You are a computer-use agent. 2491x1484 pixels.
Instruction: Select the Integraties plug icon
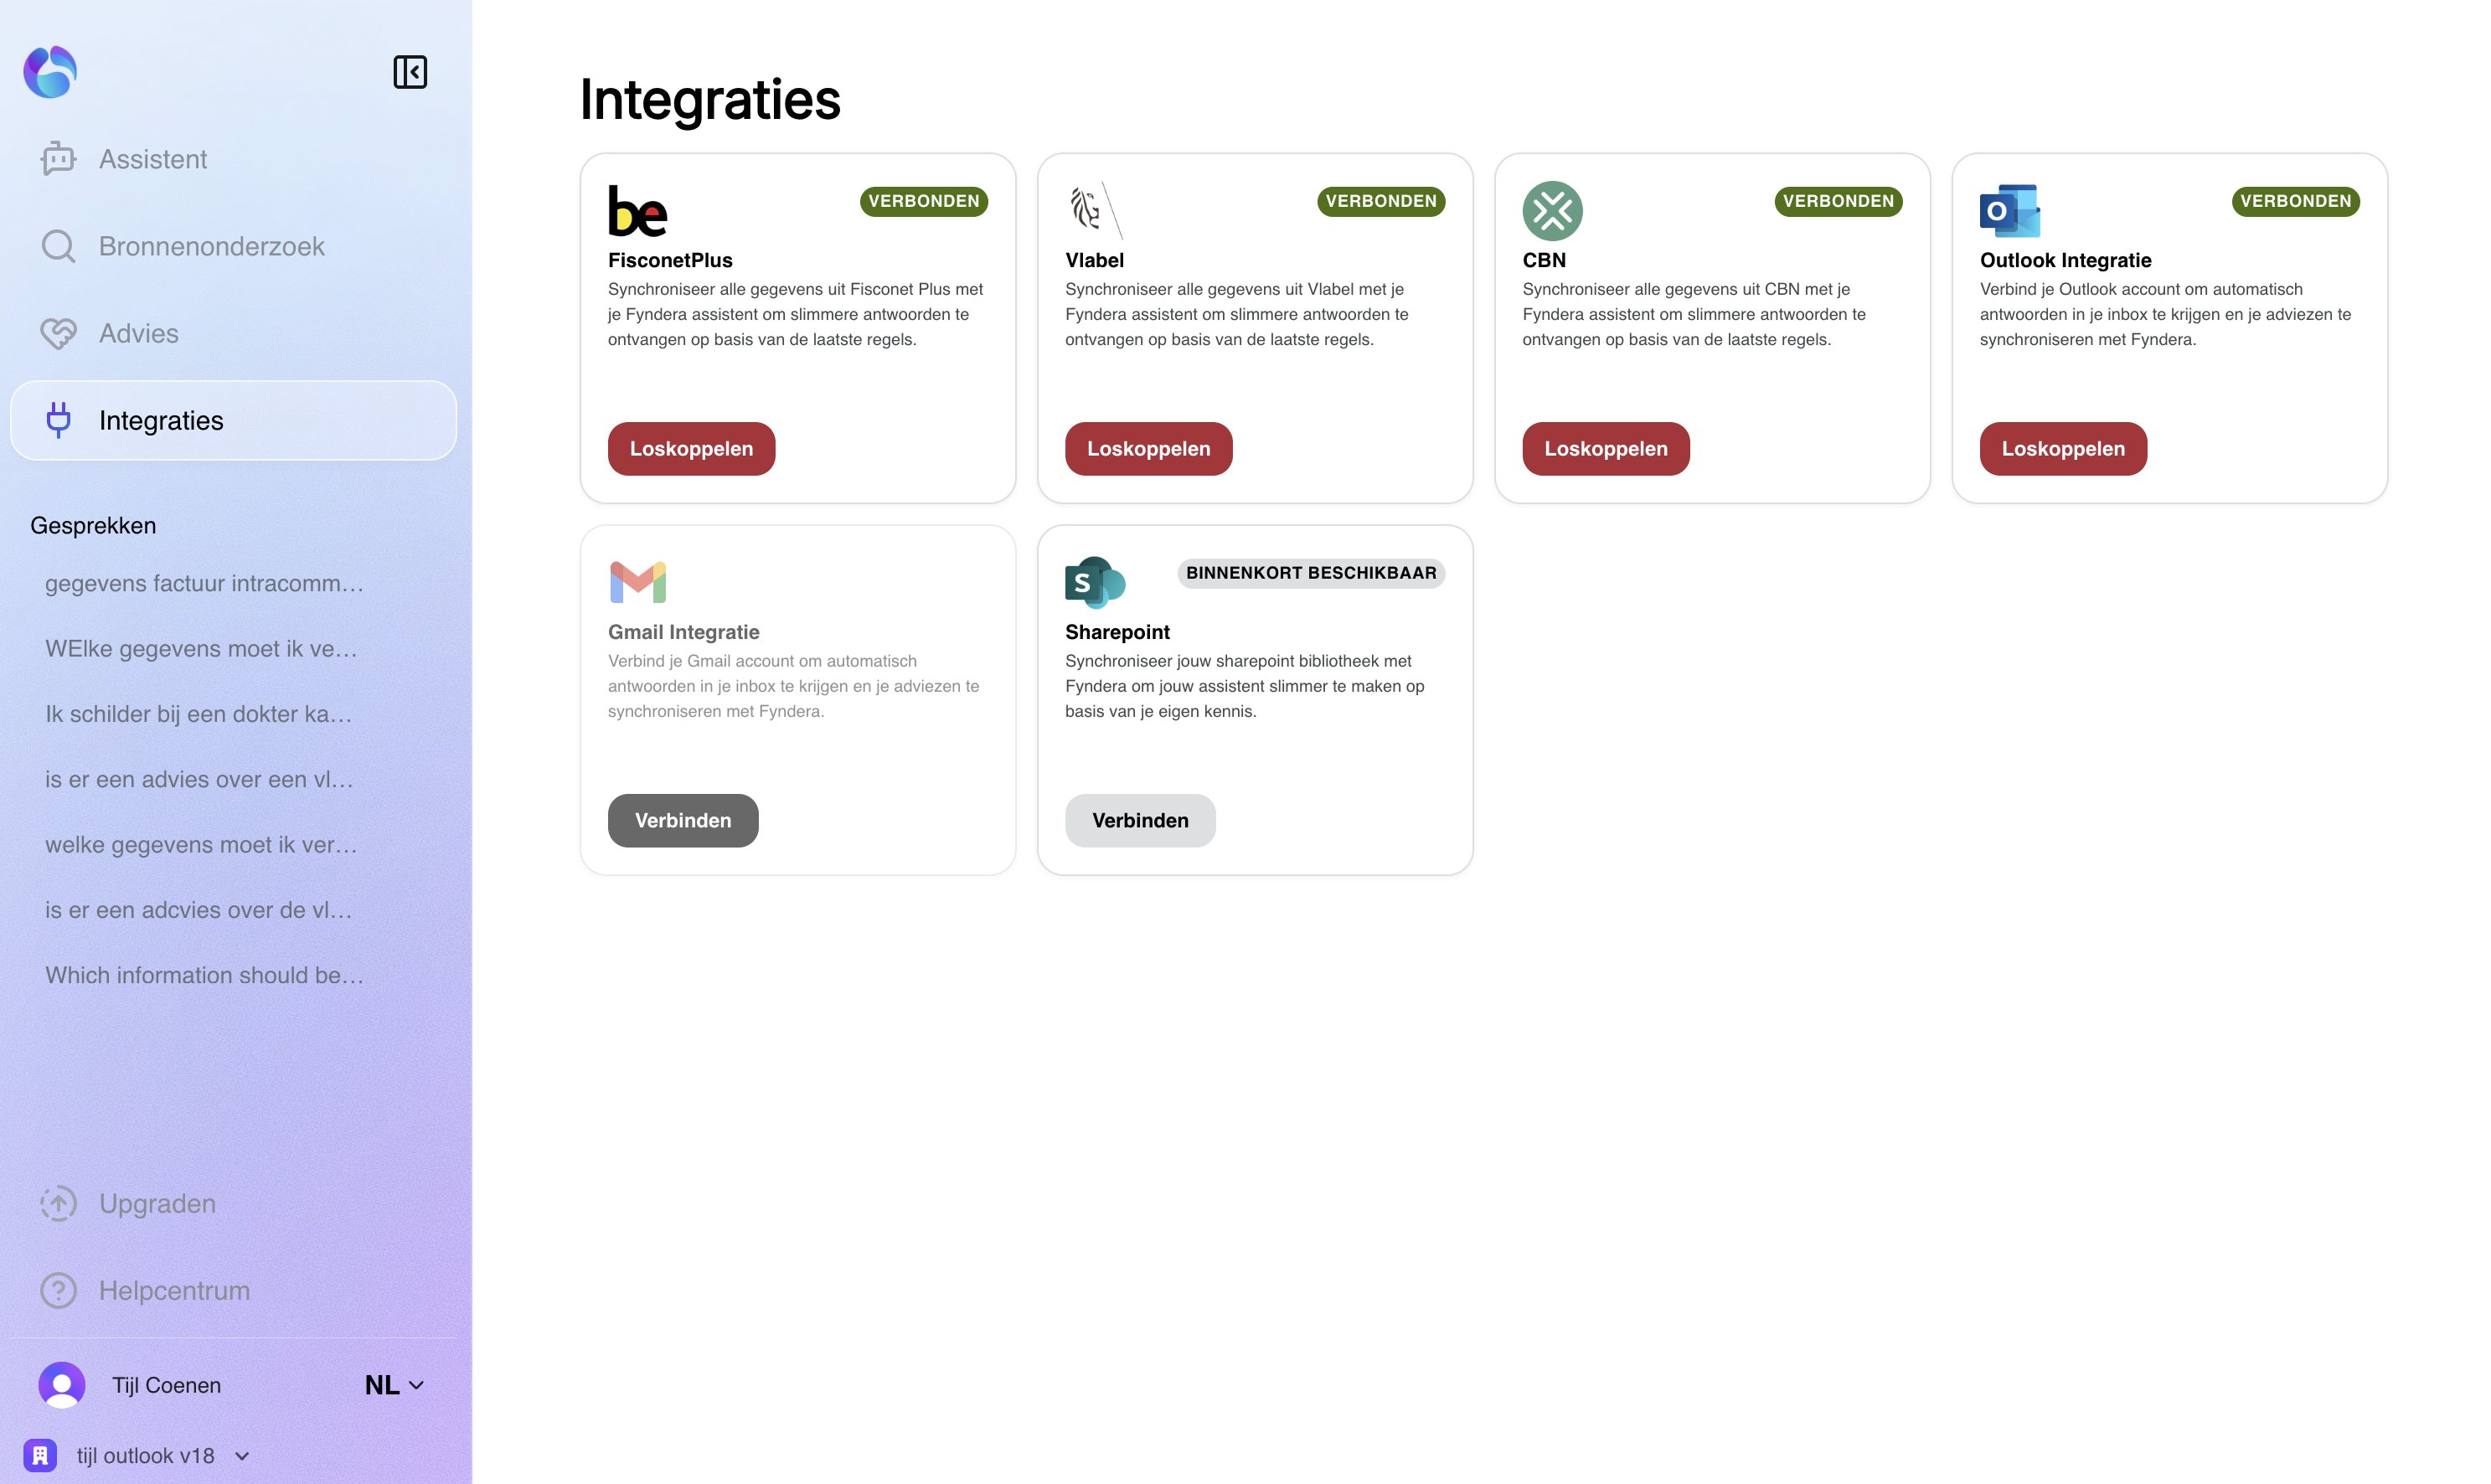pyautogui.click(x=58, y=420)
